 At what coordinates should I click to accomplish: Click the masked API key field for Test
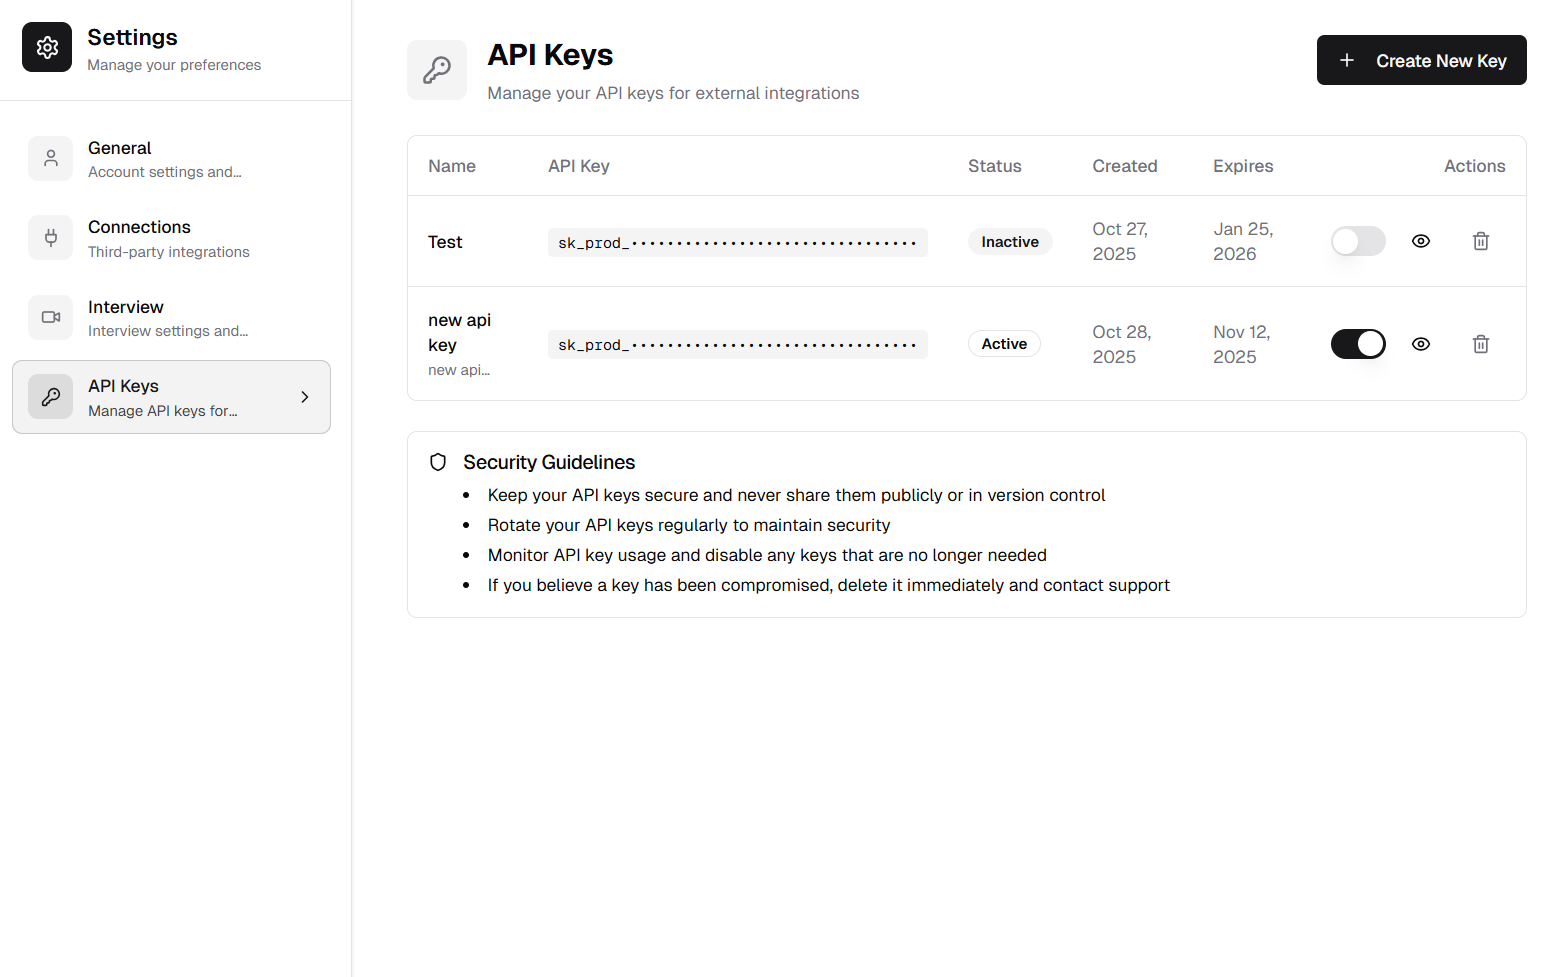pyautogui.click(x=737, y=241)
